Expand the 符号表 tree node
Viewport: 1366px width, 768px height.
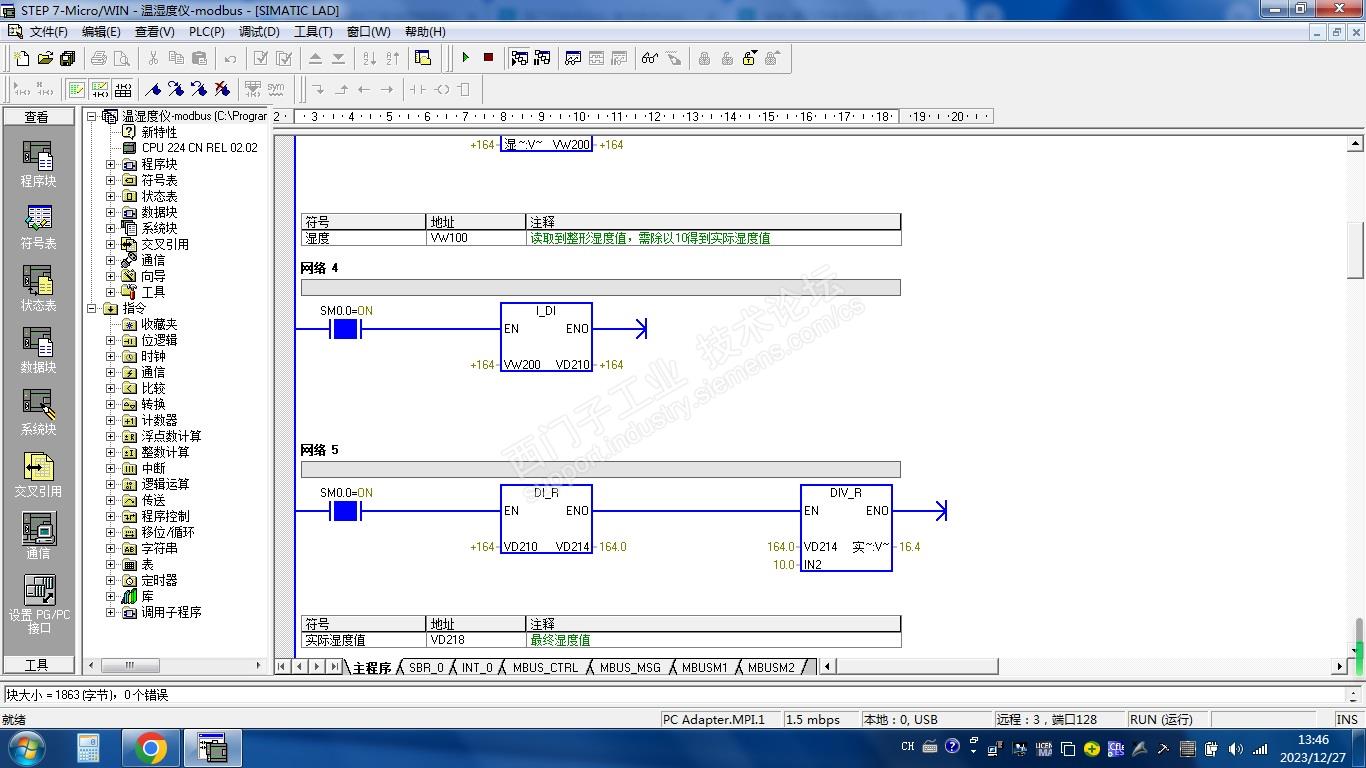pyautogui.click(x=111, y=180)
